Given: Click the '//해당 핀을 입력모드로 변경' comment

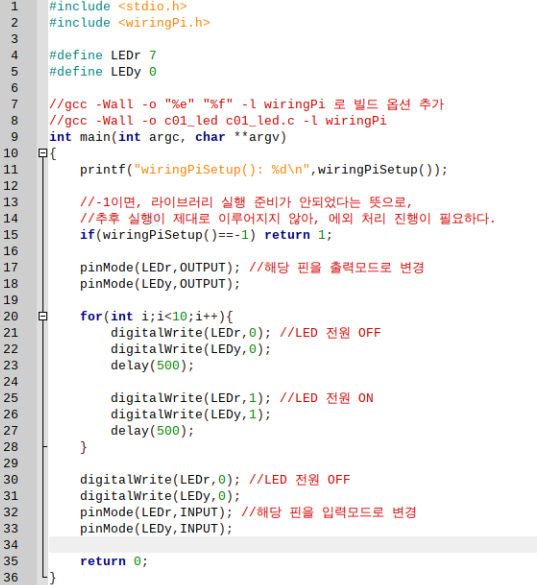Looking at the screenshot, I should tap(329, 512).
